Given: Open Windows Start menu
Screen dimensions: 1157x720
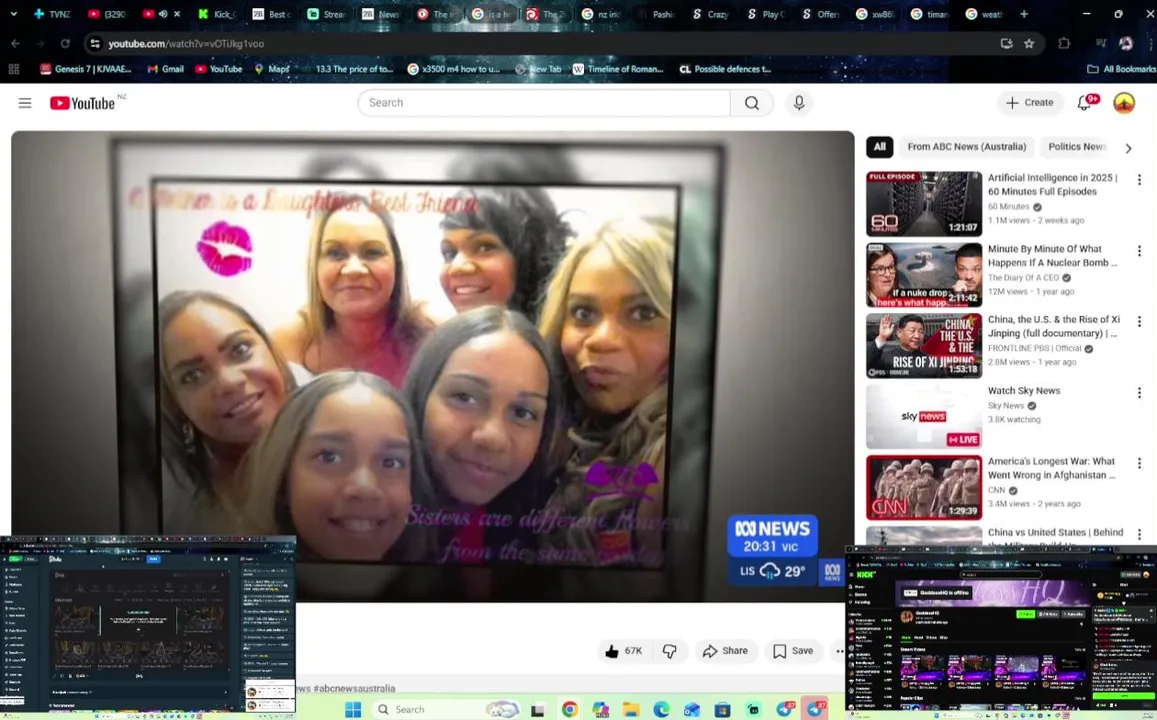Looking at the screenshot, I should pos(353,709).
